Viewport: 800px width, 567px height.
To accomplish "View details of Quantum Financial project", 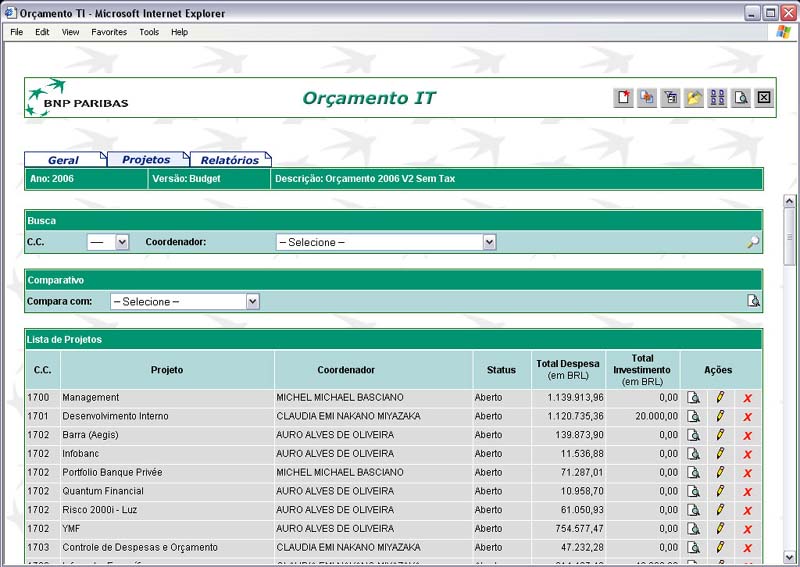I will coord(693,491).
